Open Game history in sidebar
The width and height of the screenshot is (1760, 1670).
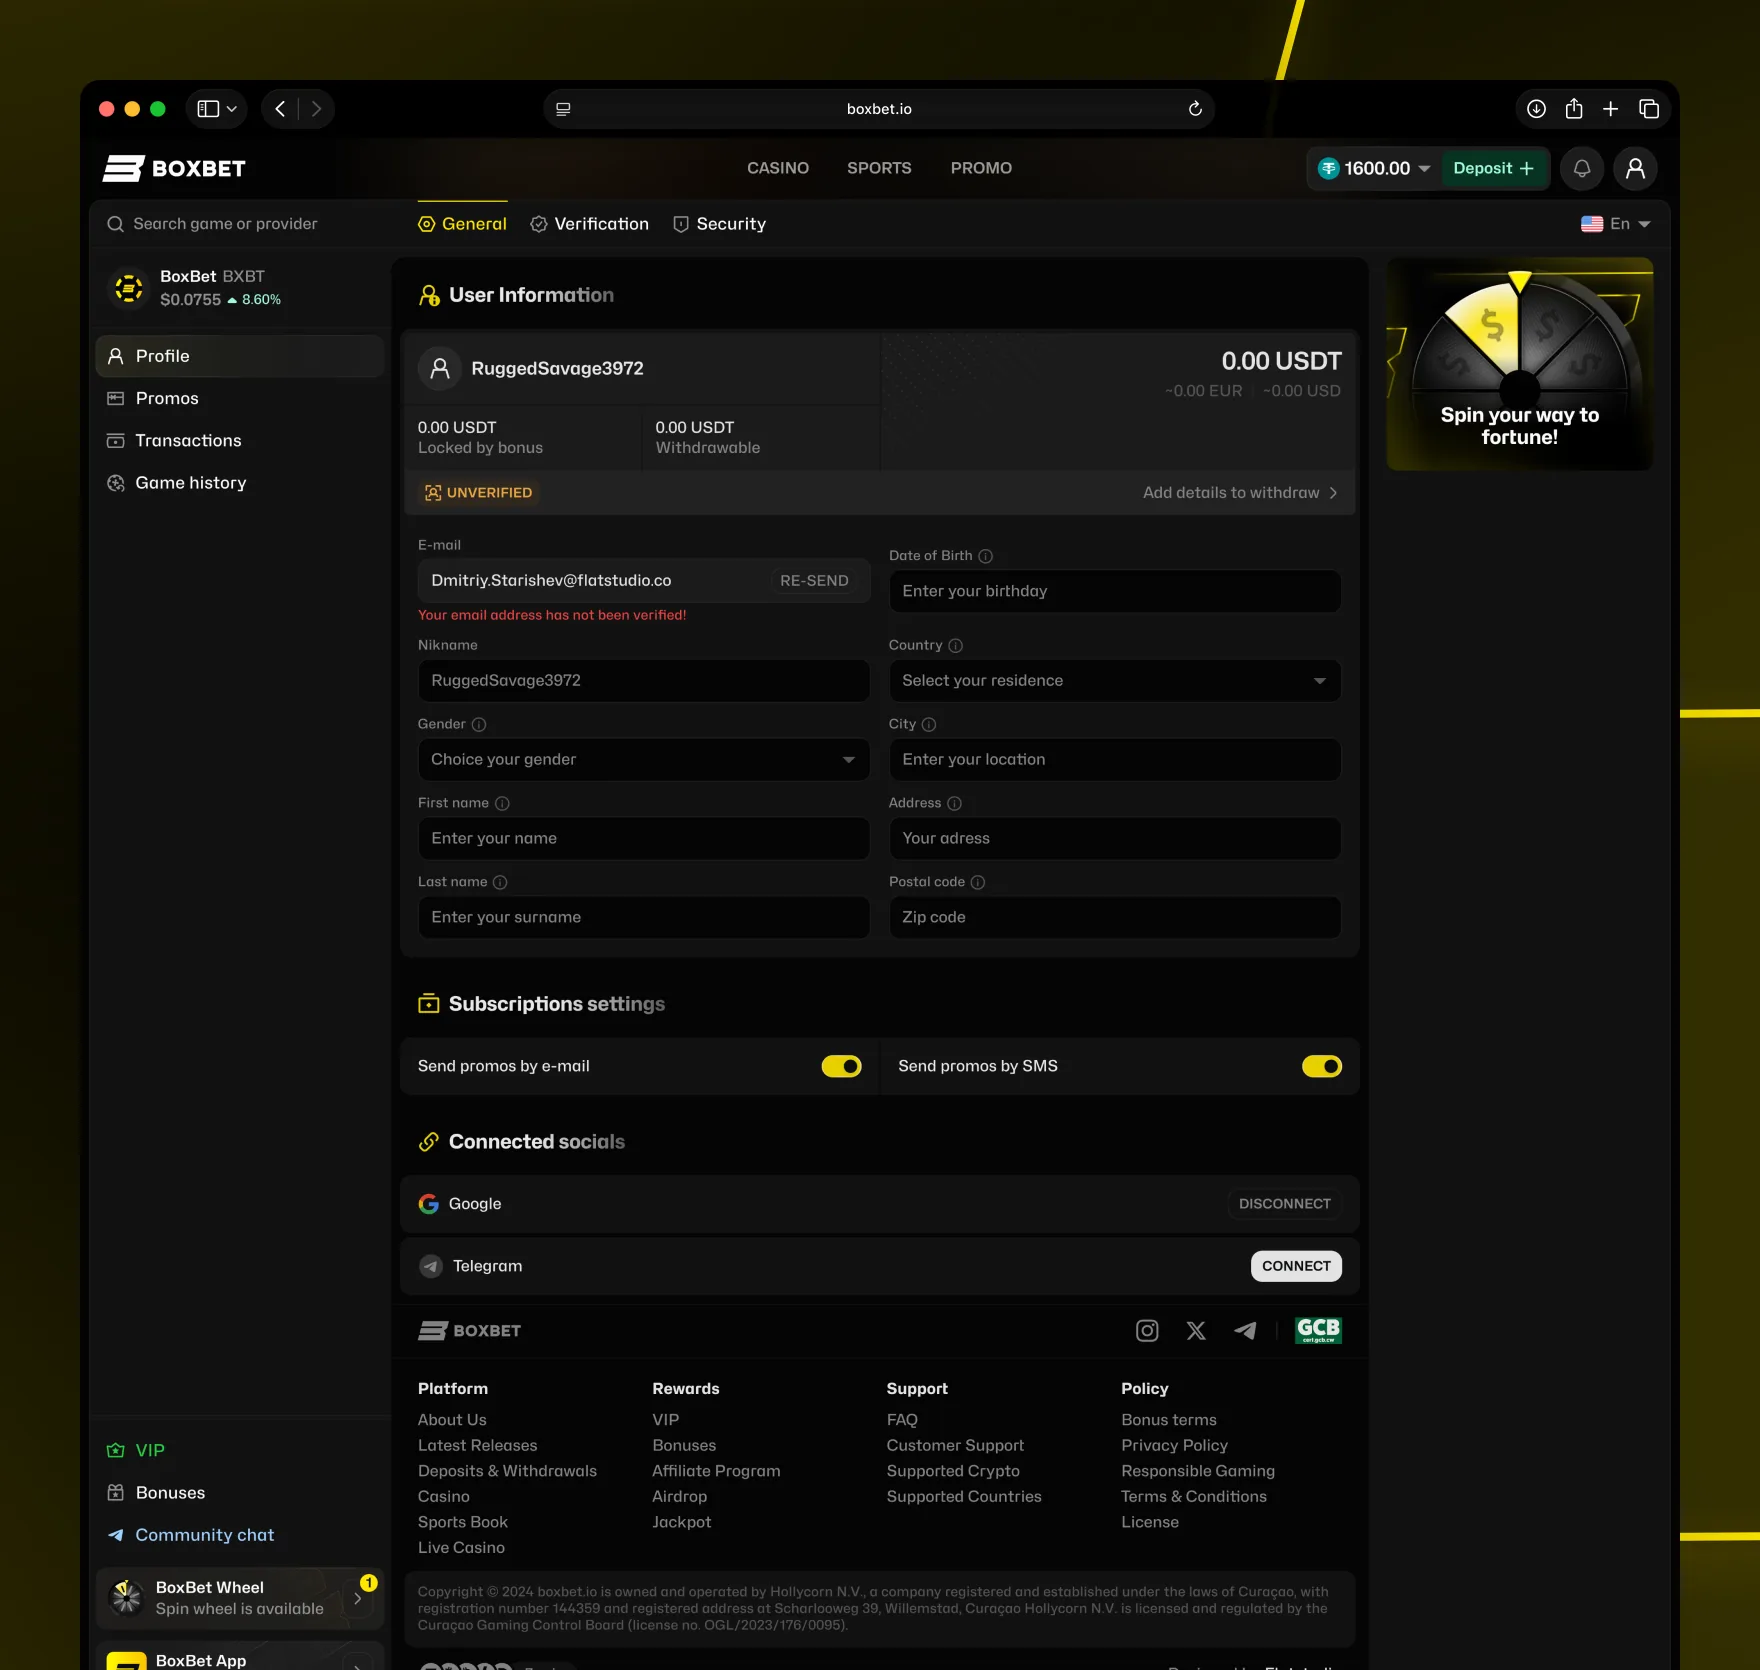click(x=240, y=483)
